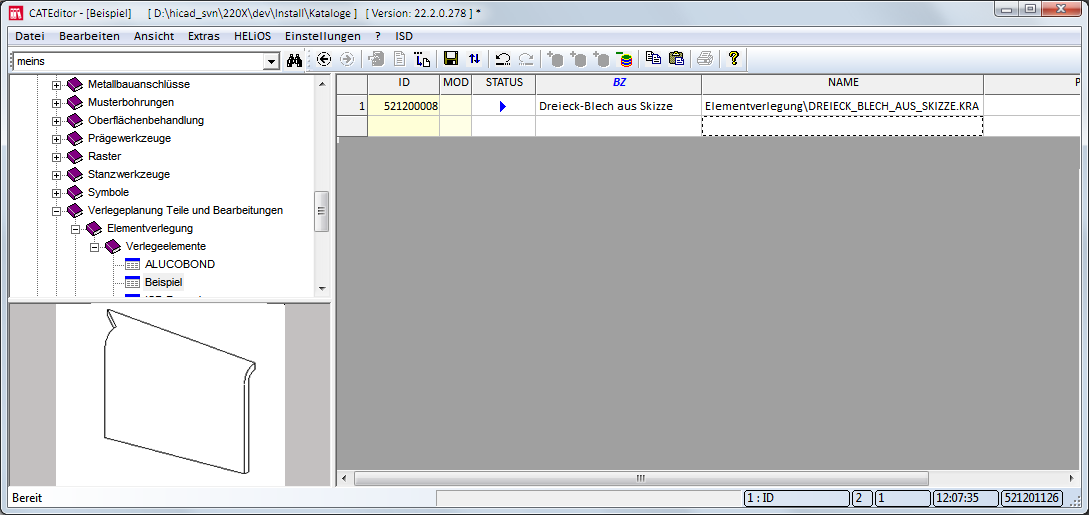Click the CATEditor application icon in title bar
This screenshot has width=1089, height=515.
click(x=13, y=12)
